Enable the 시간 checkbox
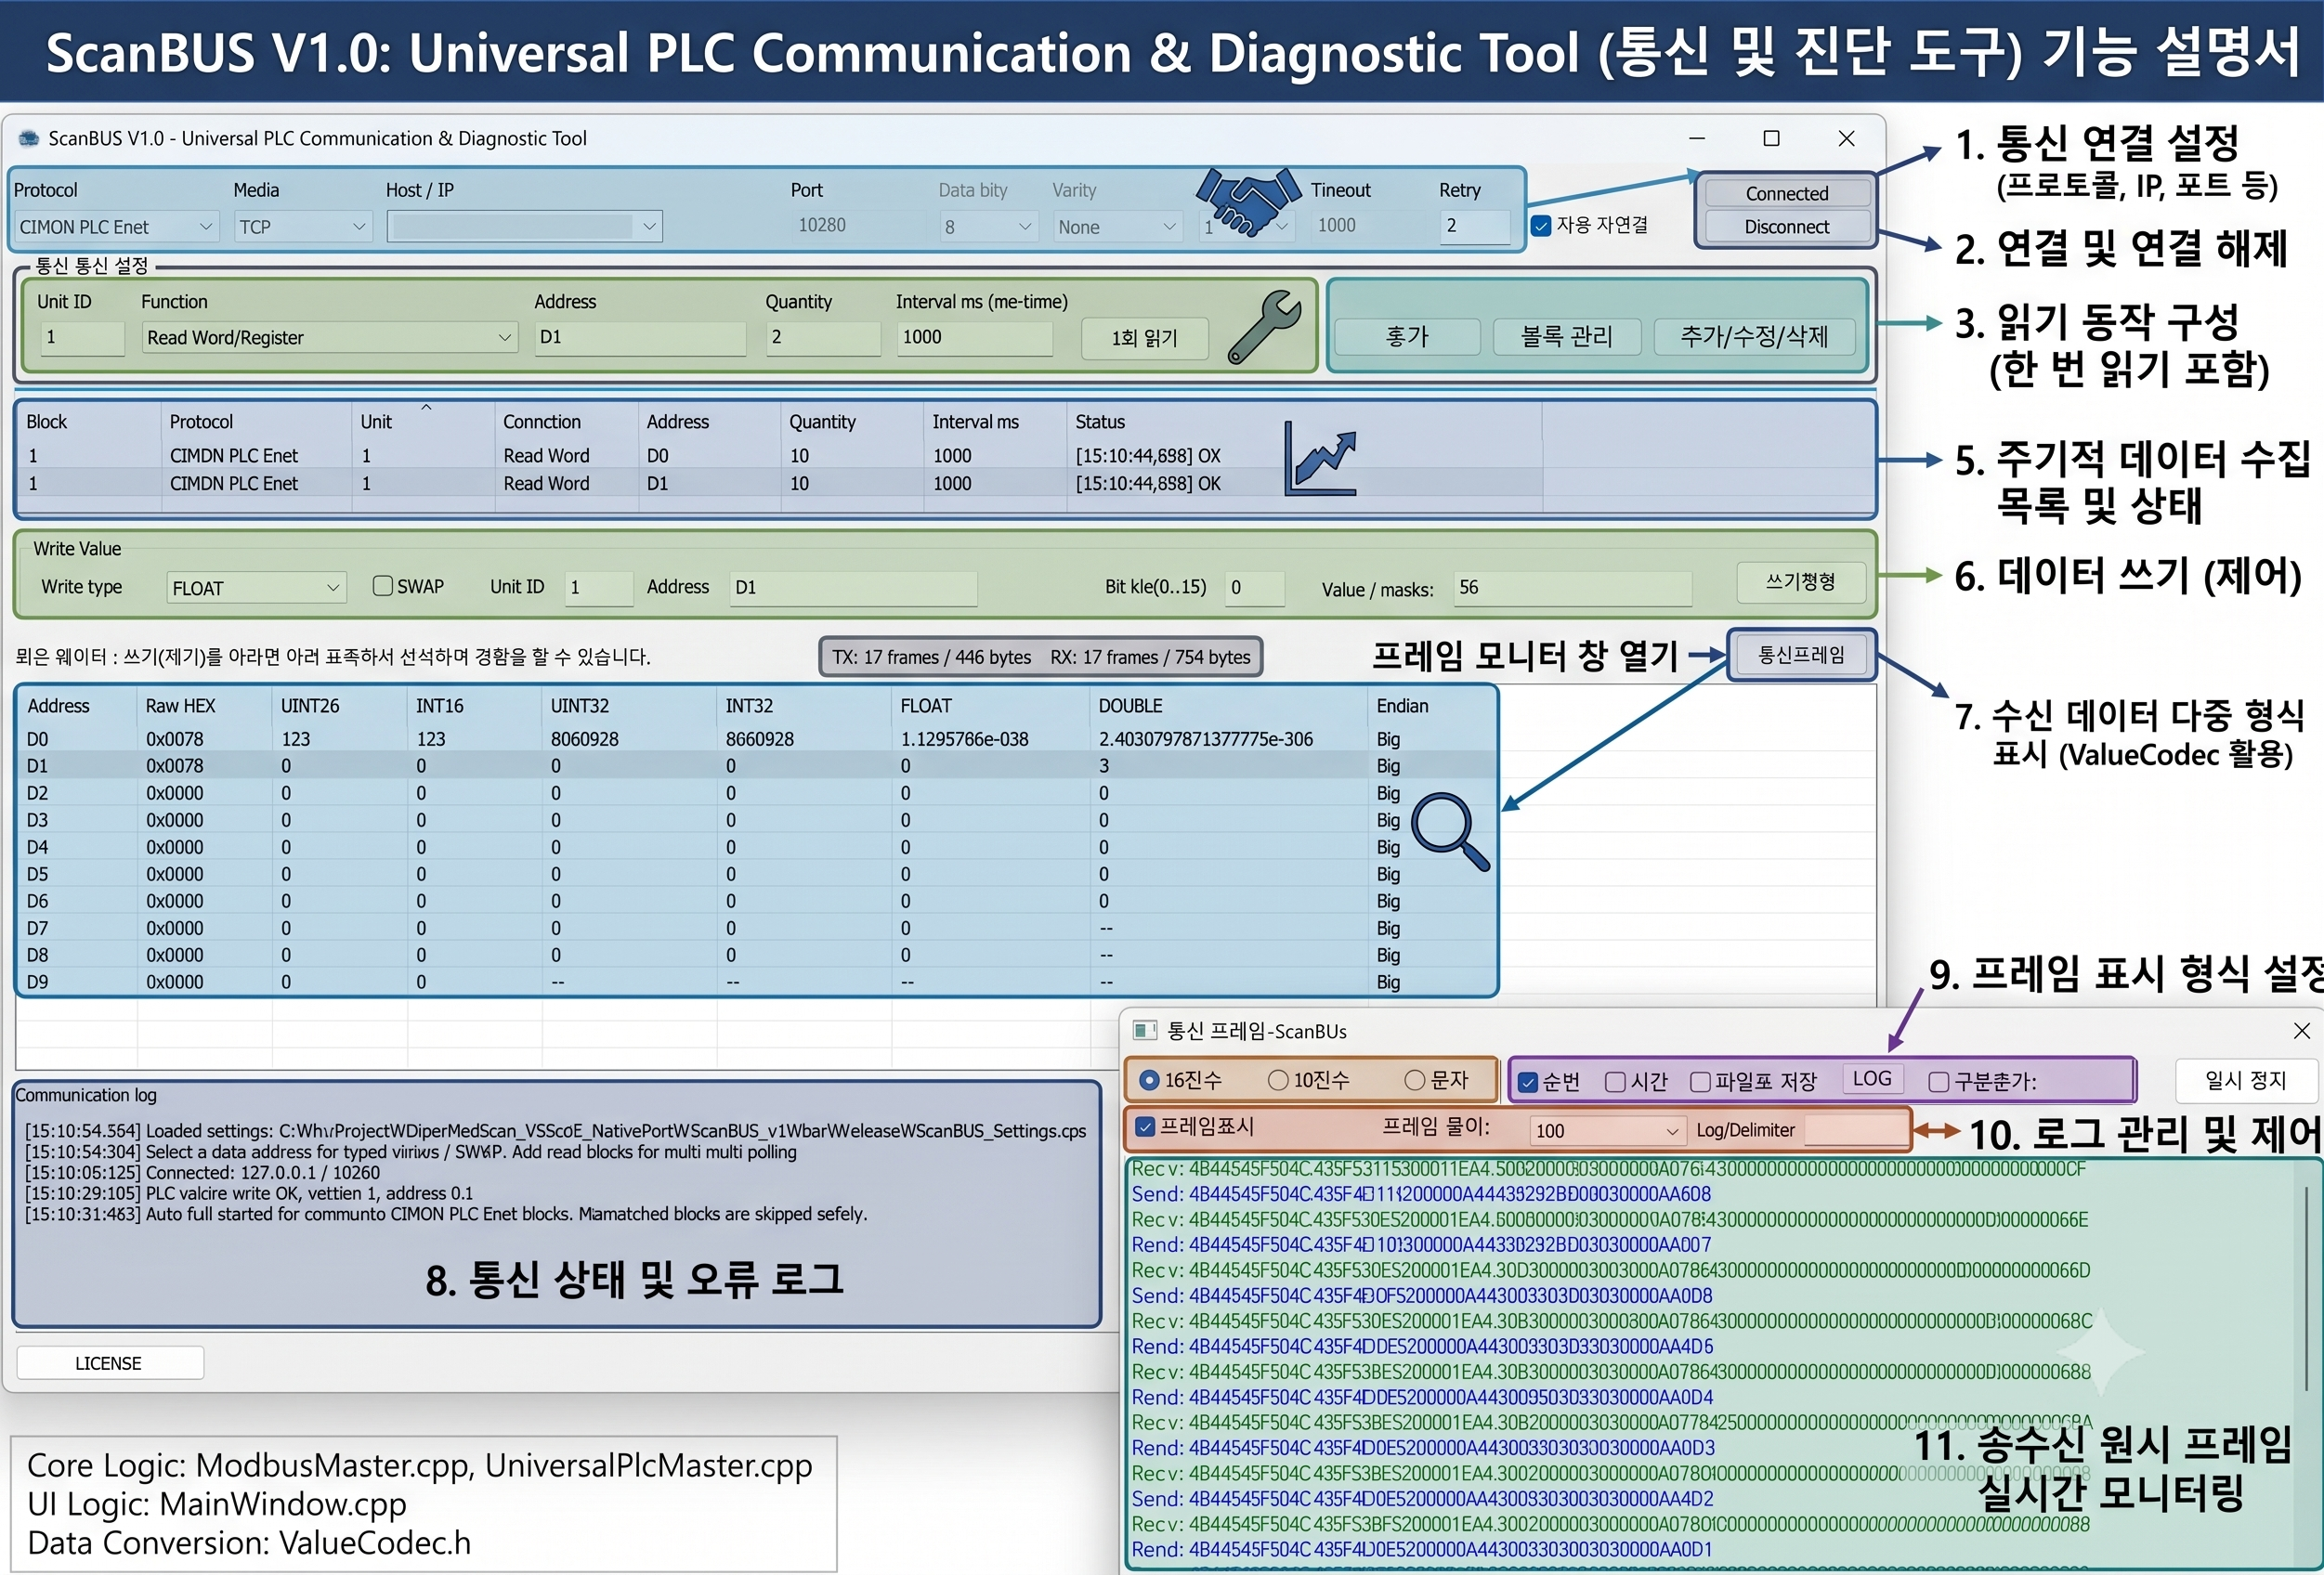2324x1575 pixels. pyautogui.click(x=1614, y=1082)
